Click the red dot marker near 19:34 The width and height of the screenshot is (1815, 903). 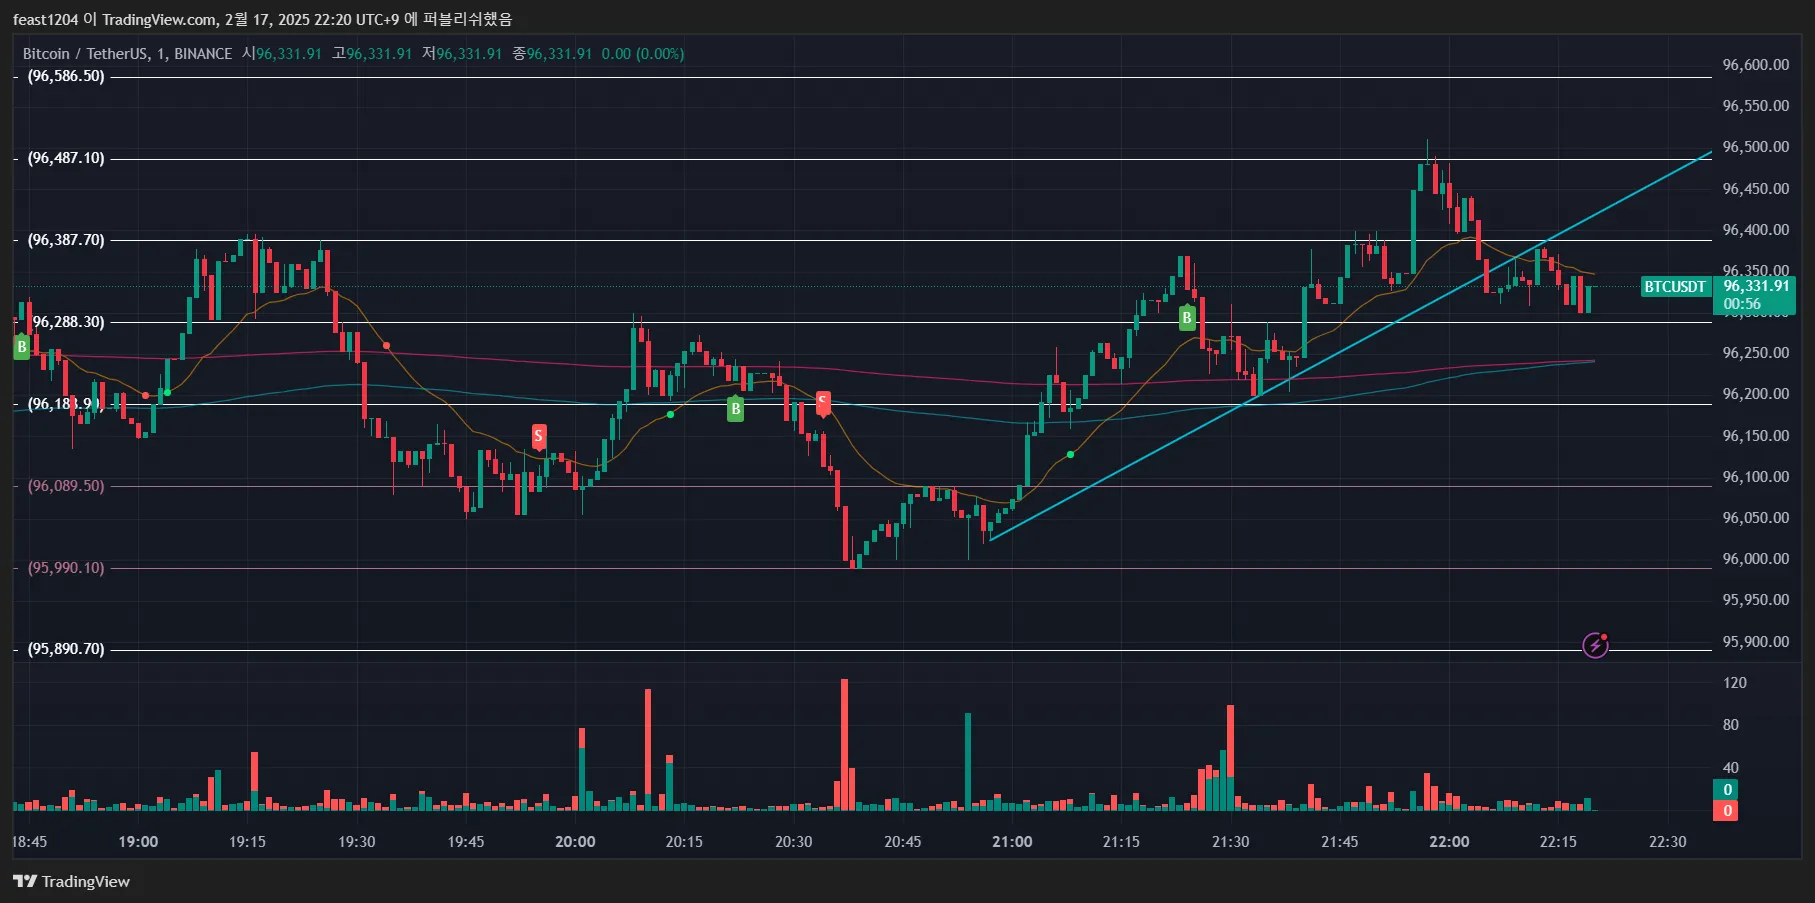click(x=387, y=345)
